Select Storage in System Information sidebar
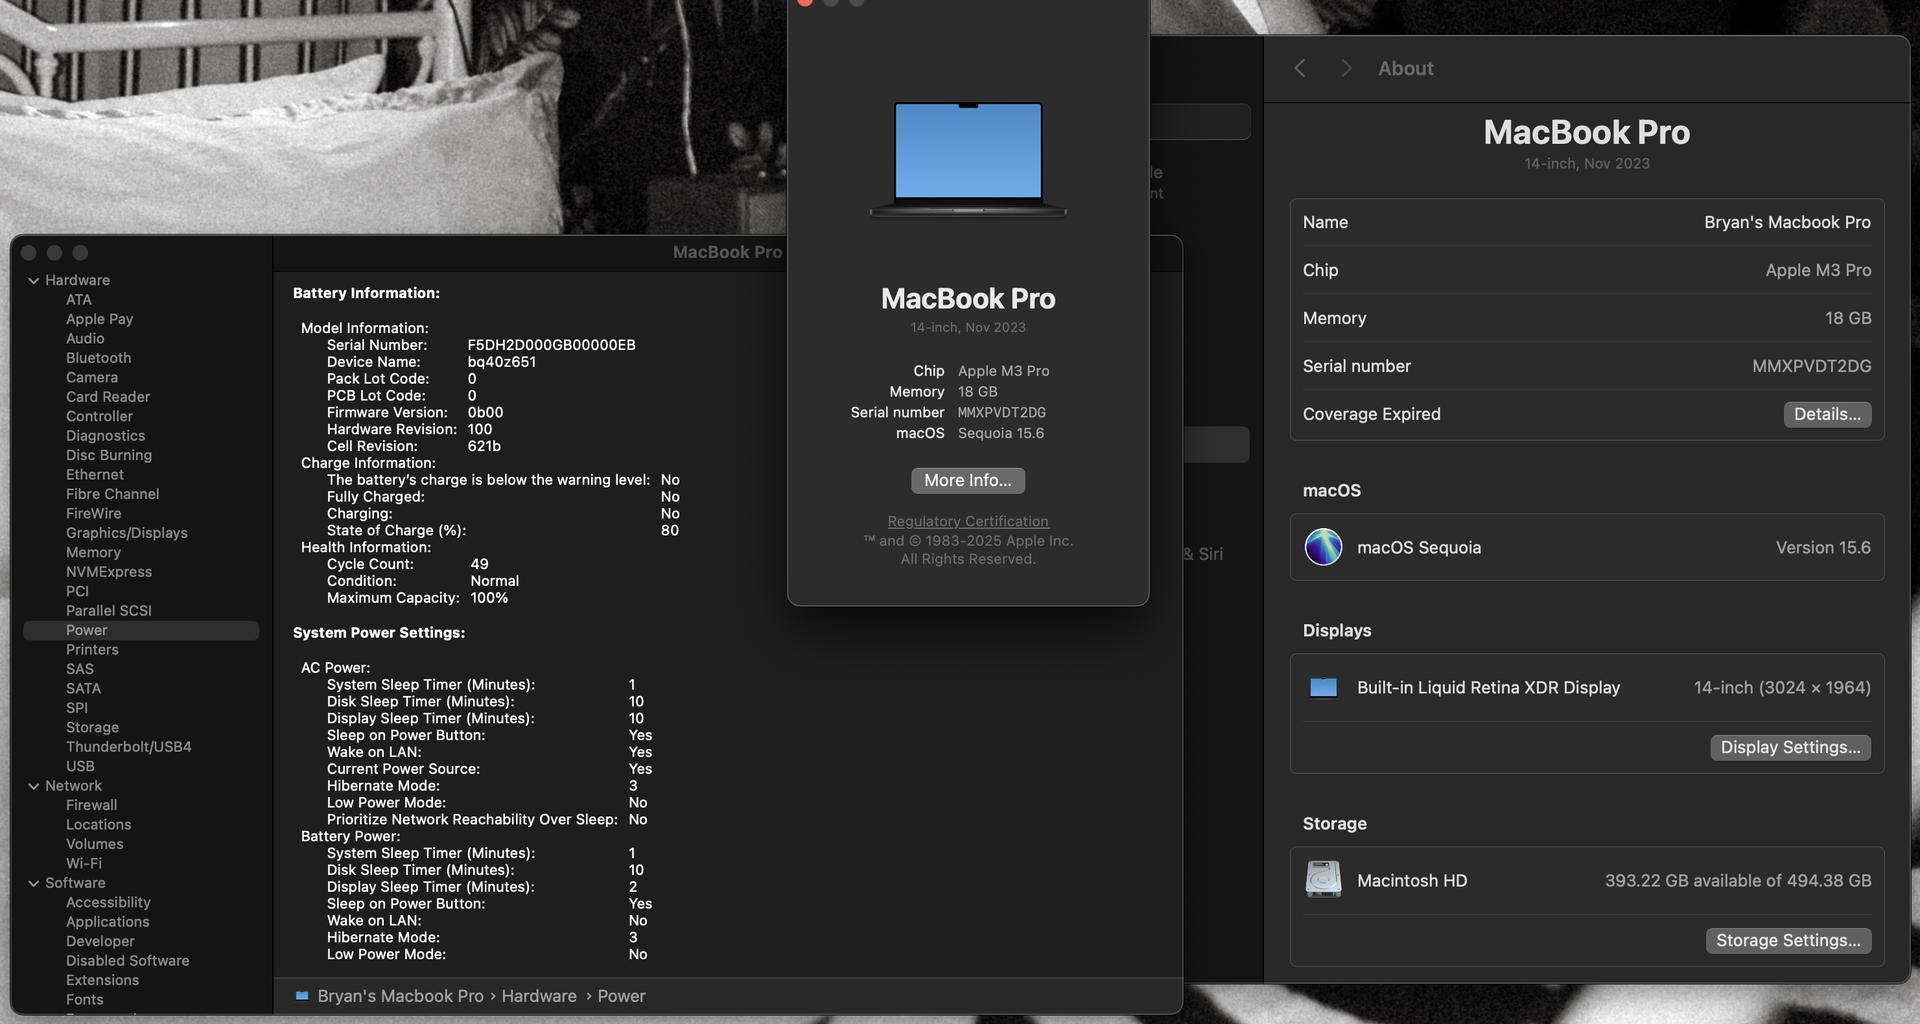 tap(92, 728)
